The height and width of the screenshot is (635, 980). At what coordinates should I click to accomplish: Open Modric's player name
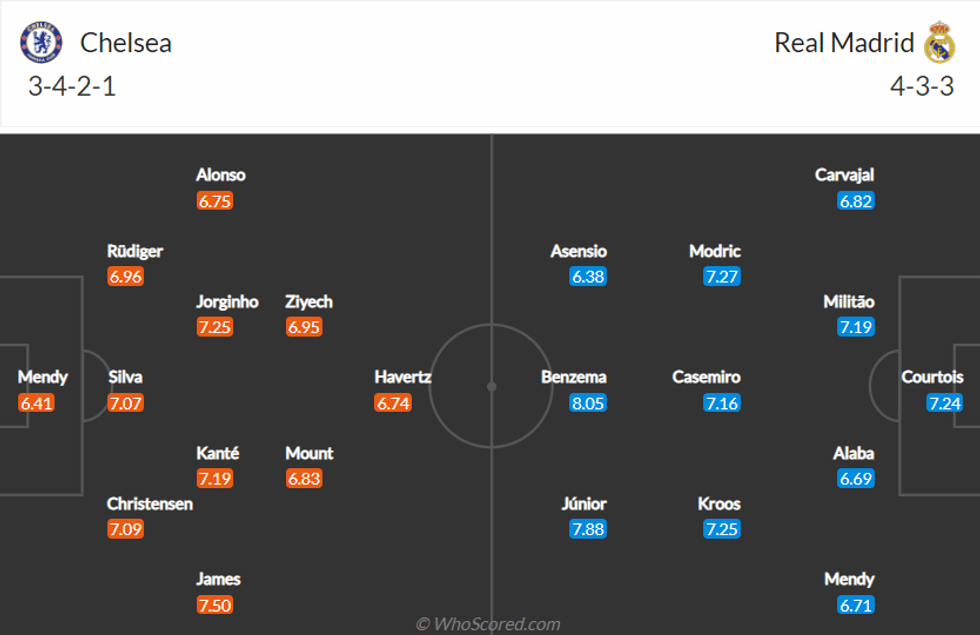point(715,251)
